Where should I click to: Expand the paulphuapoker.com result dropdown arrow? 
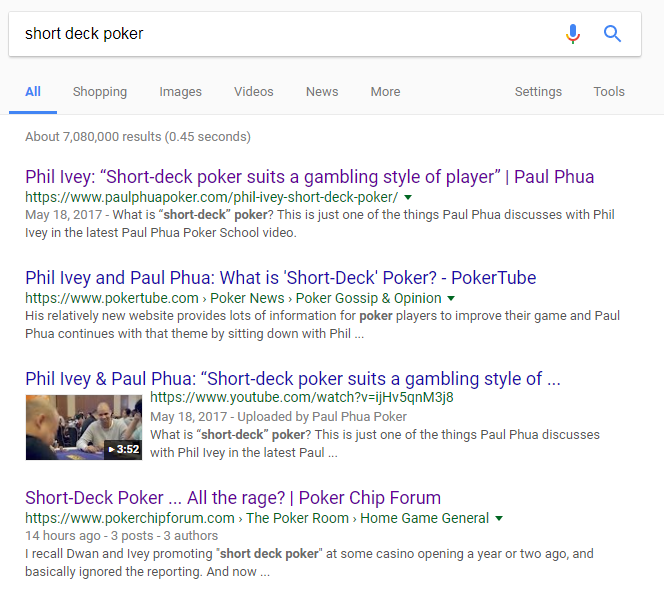pyautogui.click(x=408, y=198)
